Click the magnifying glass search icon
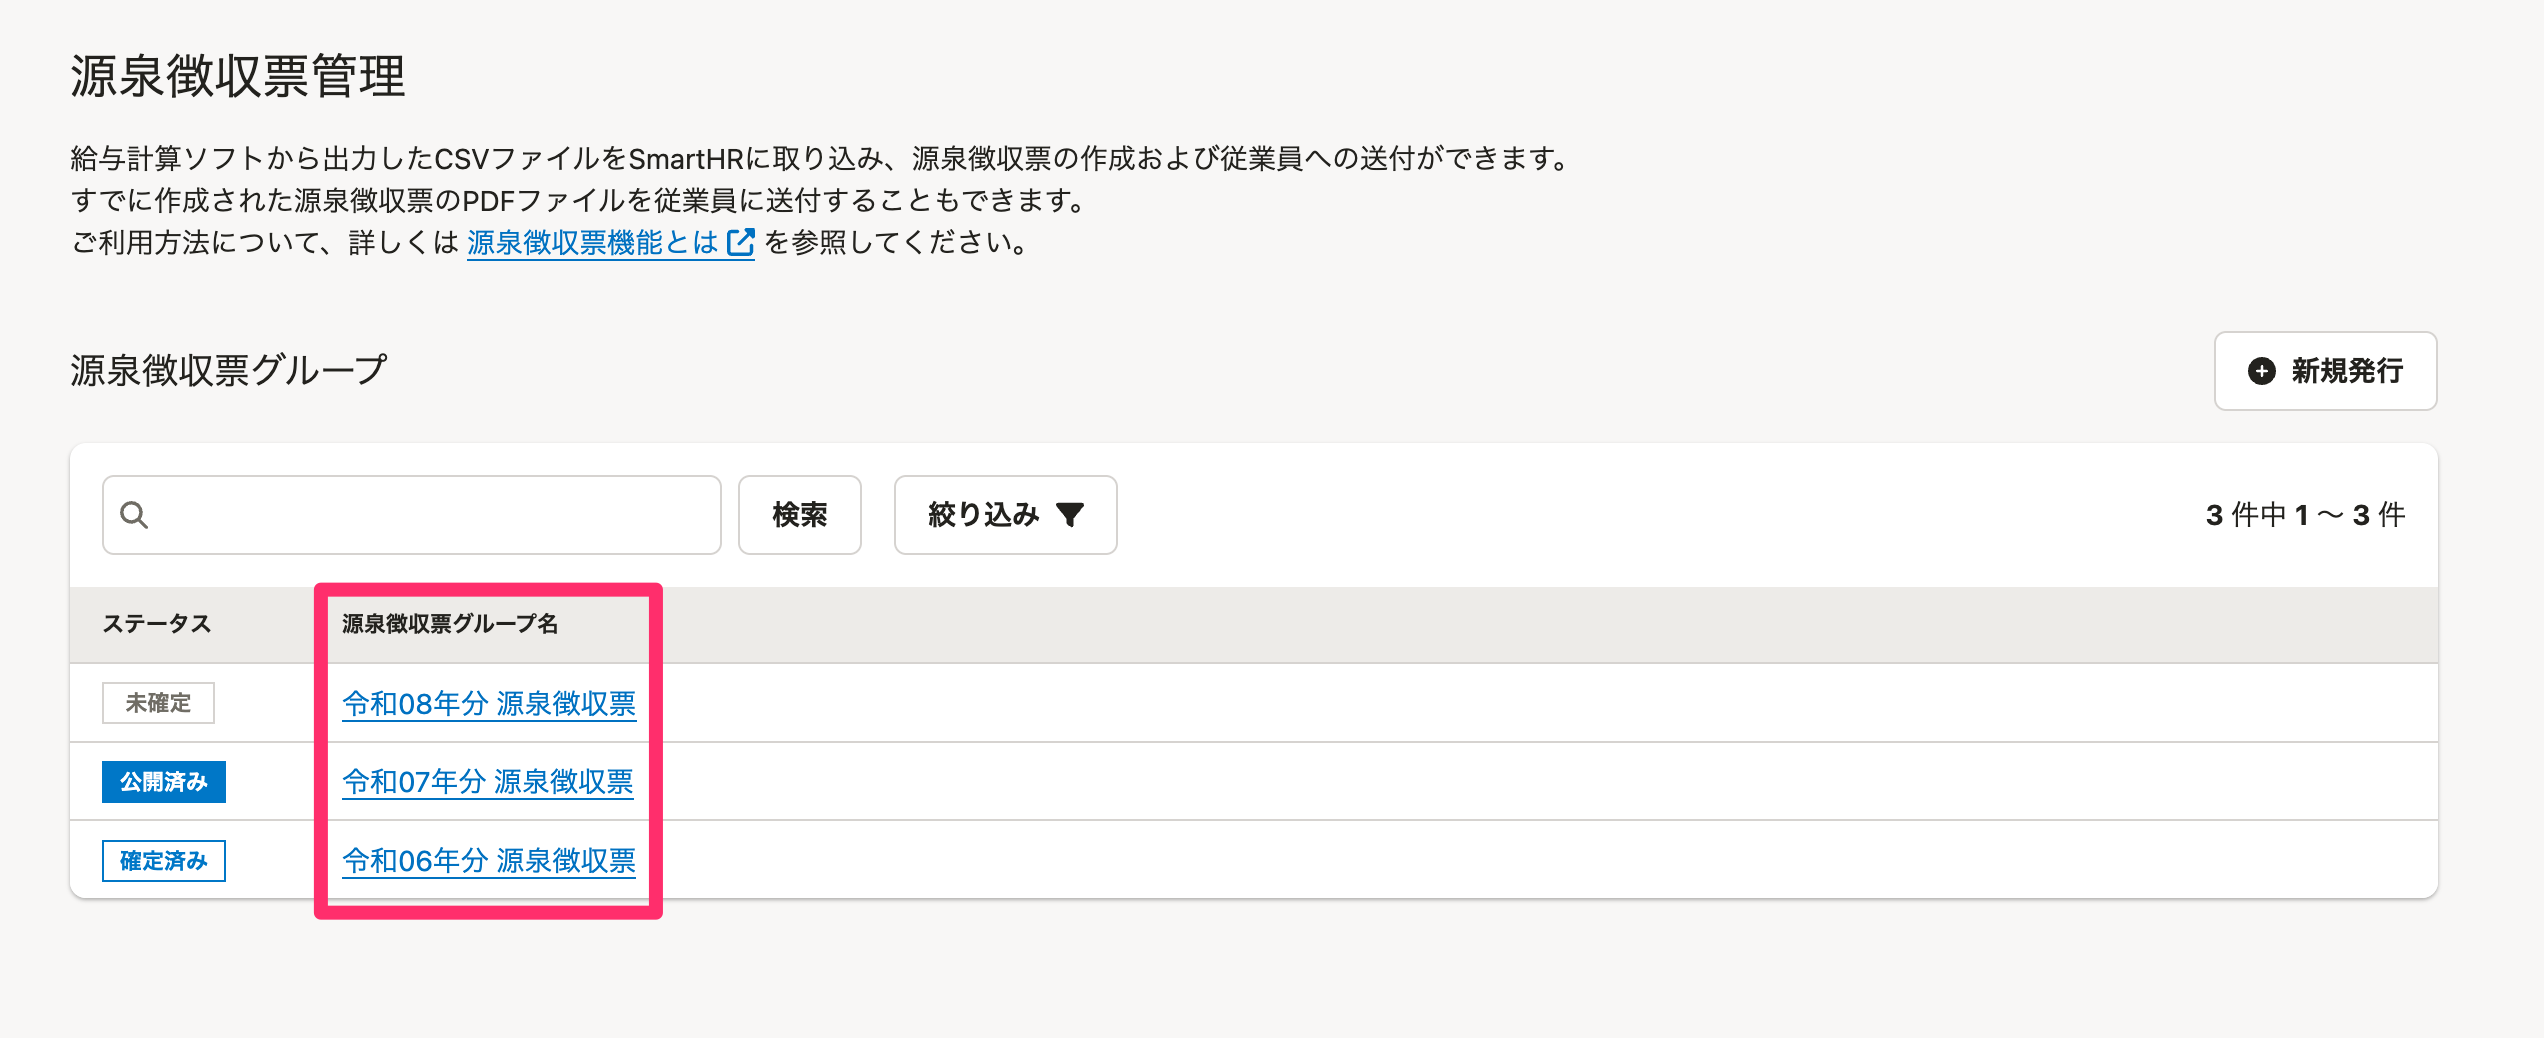The image size is (2544, 1038). (134, 515)
